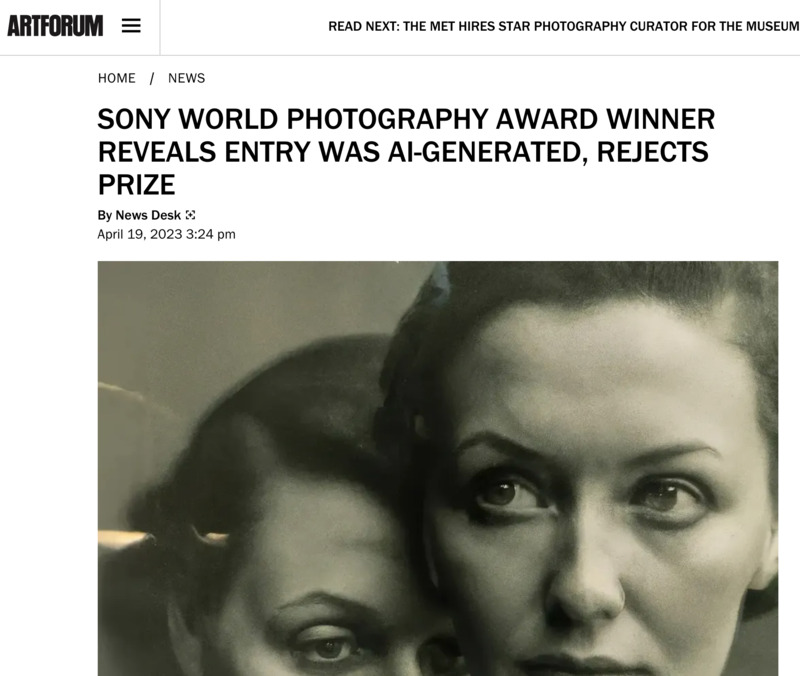Click the Artforum logo
This screenshot has height=676, width=800.
tap(55, 27)
